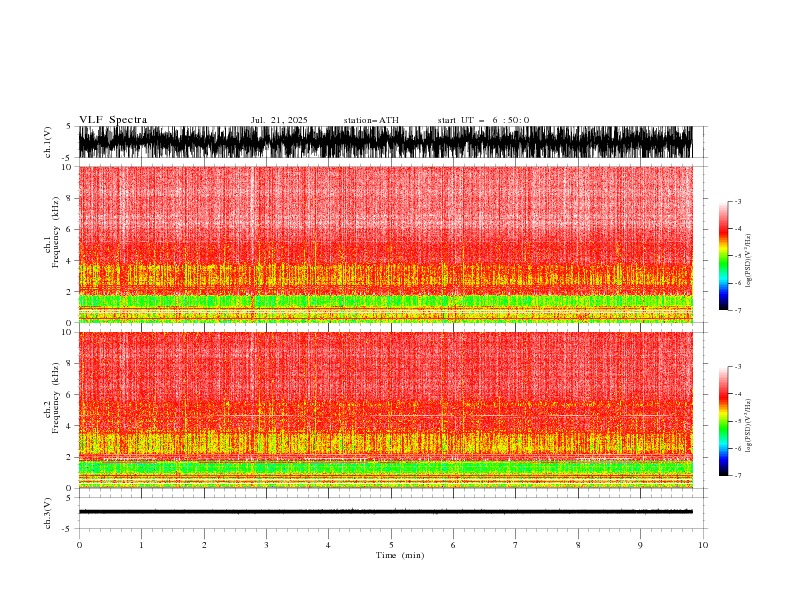Click the "VLF Spectra" title text
792x612 pixels.
pyautogui.click(x=113, y=120)
